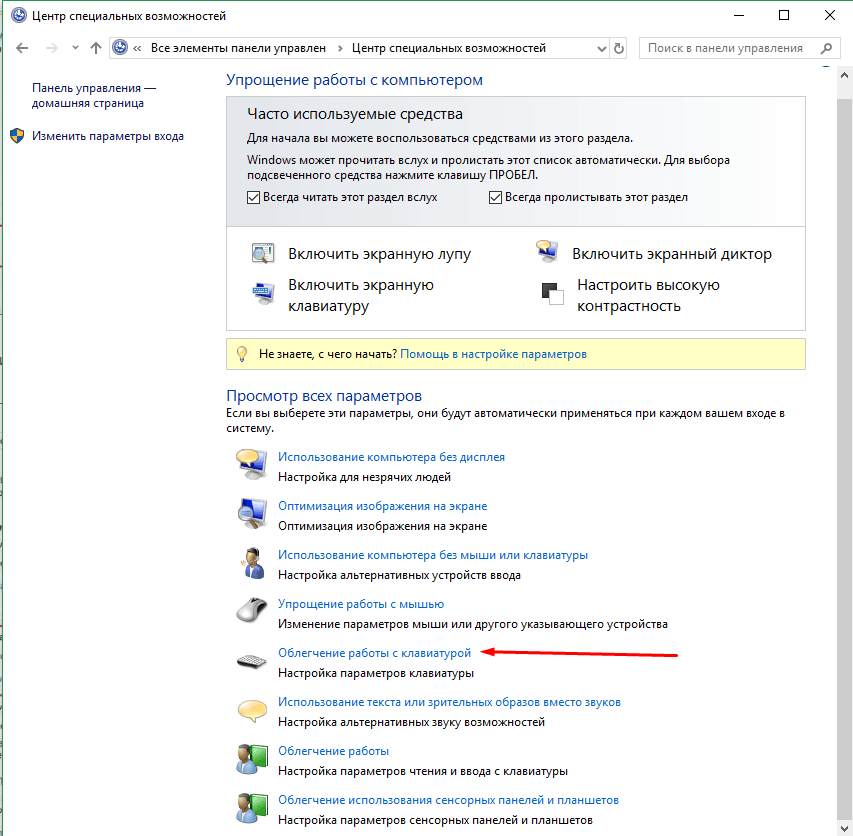Click the text Настройка параметров сенсорных панелей и планшетов

[435, 820]
